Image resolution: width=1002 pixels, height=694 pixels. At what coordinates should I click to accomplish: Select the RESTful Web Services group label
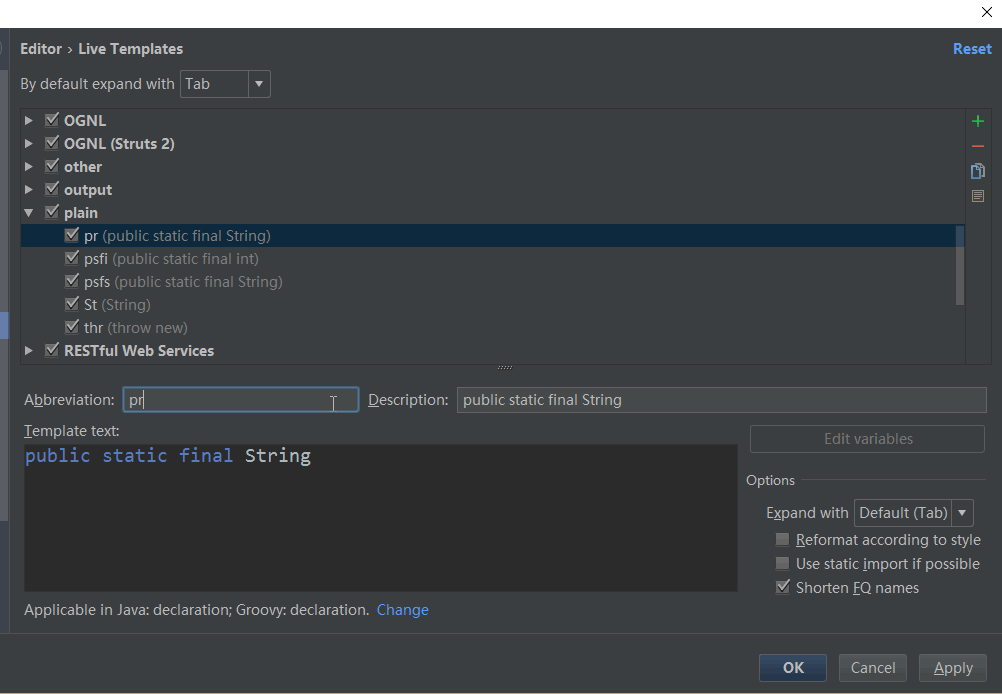139,351
